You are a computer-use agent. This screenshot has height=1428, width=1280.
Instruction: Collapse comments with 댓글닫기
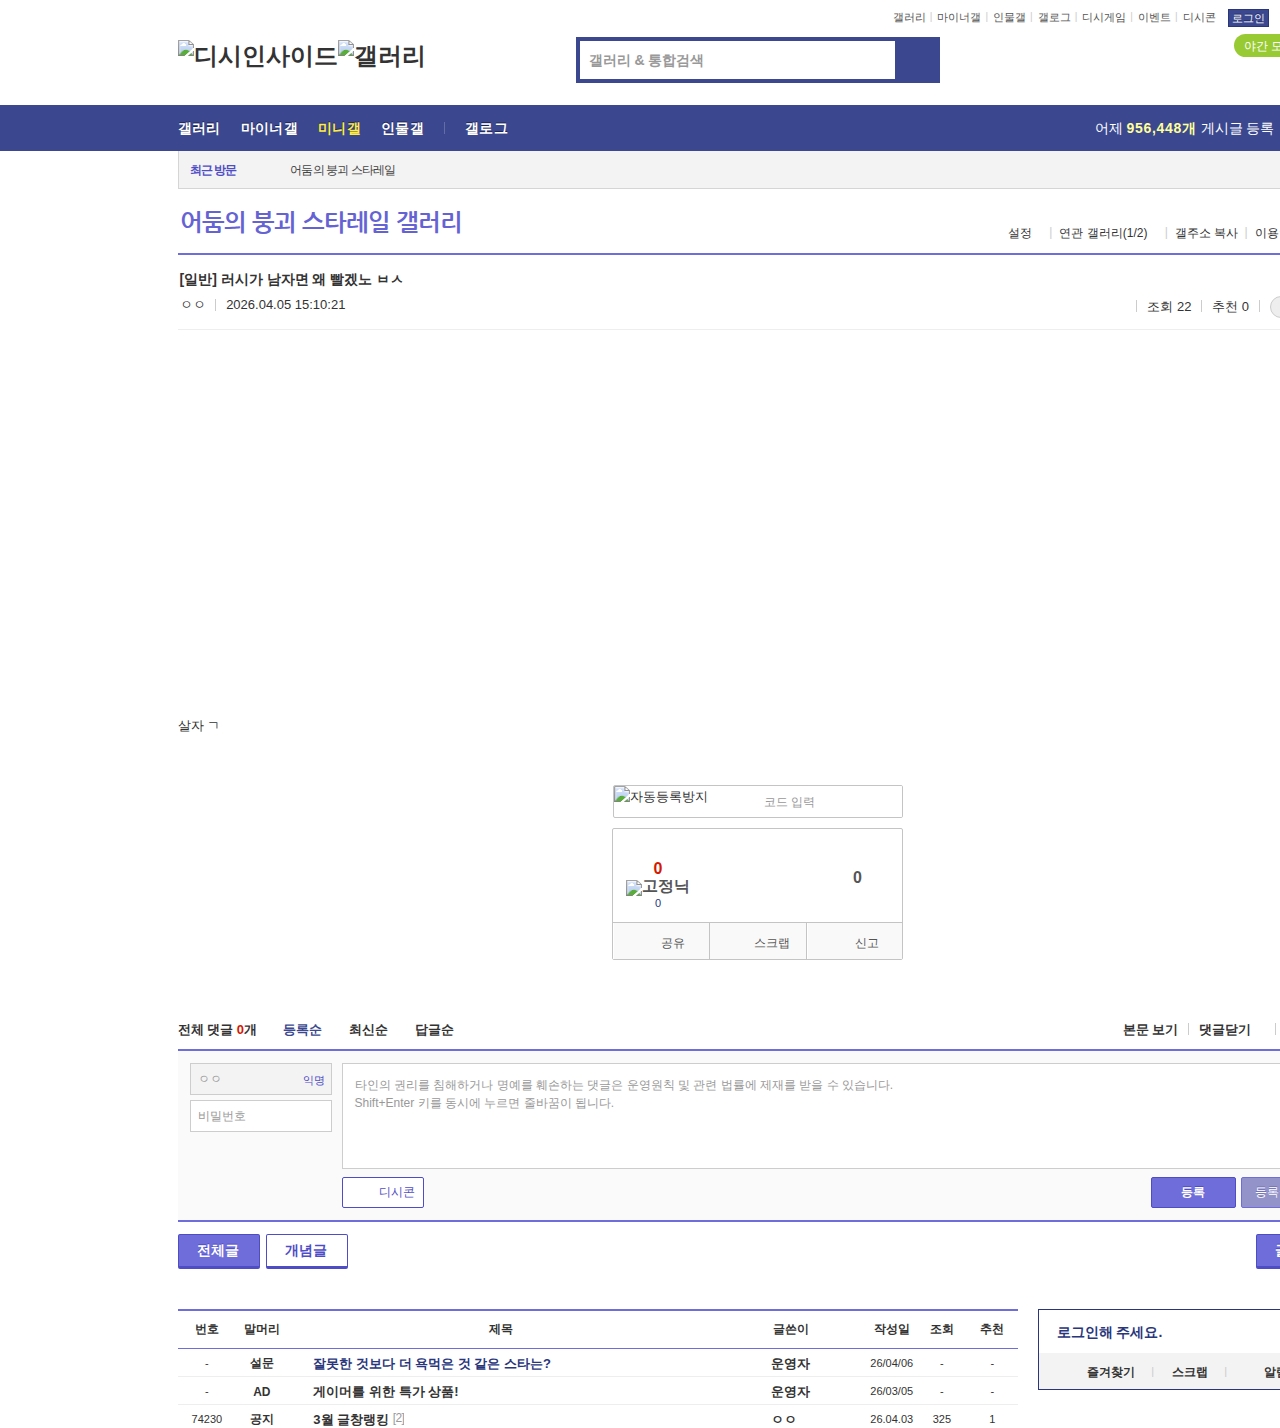point(1225,1030)
